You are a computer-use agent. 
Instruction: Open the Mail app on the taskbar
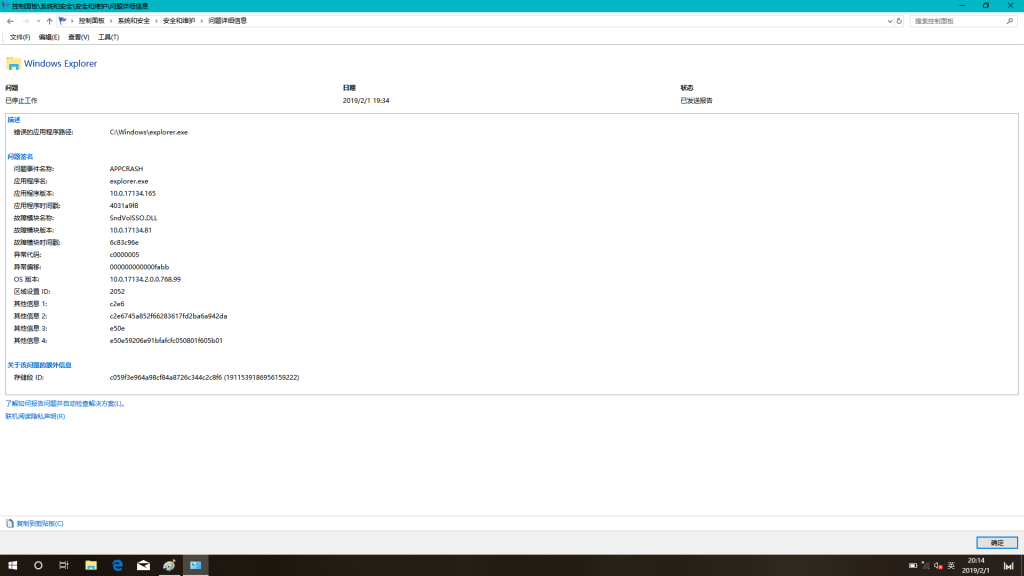click(x=143, y=565)
